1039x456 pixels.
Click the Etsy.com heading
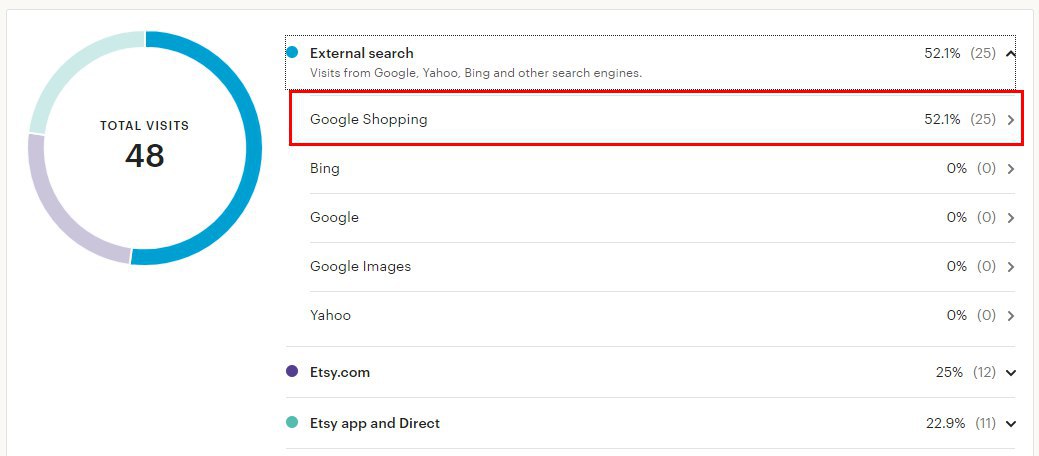340,372
